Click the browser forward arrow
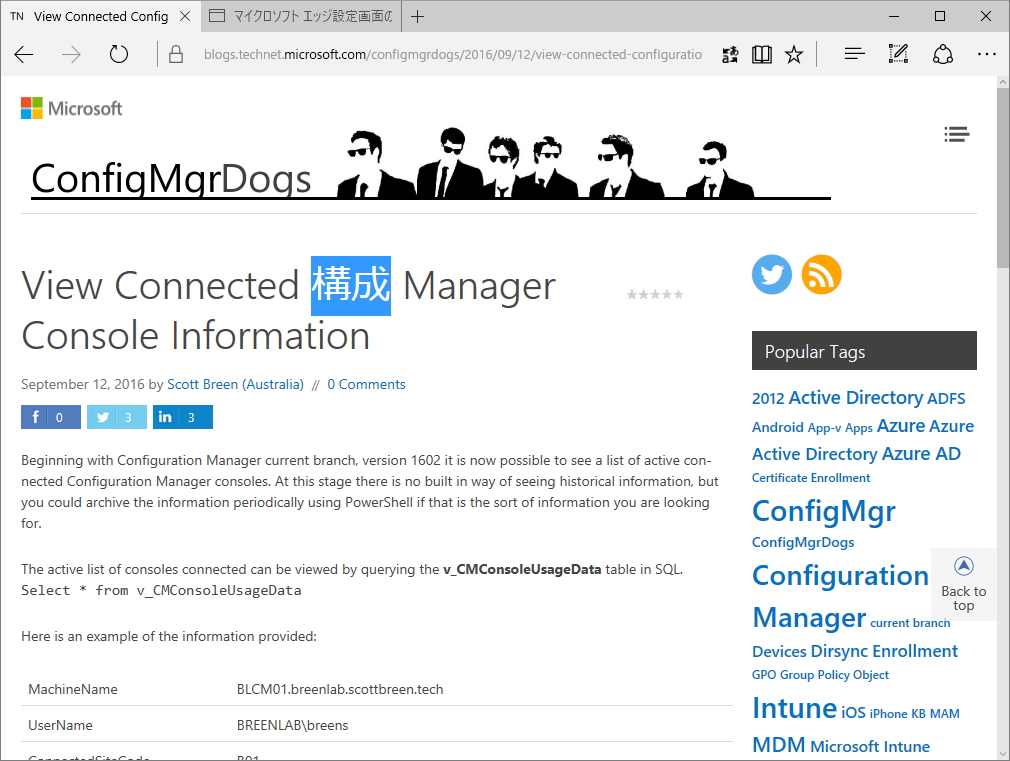This screenshot has width=1010, height=761. tap(71, 55)
